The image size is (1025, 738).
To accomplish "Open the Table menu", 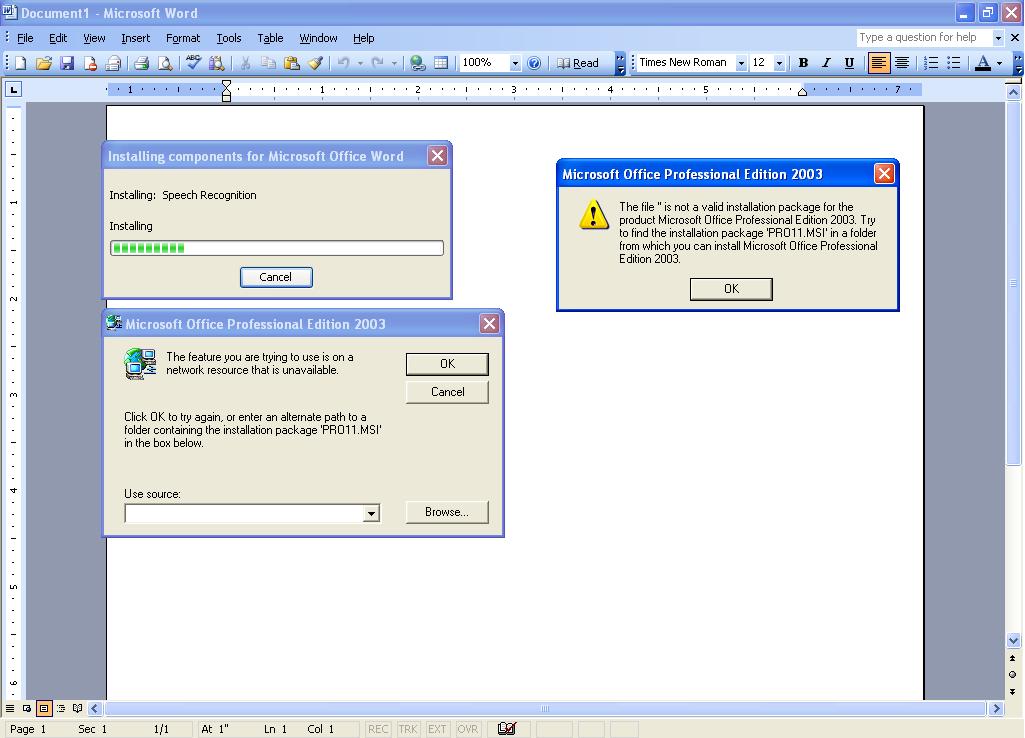I will click(270, 38).
